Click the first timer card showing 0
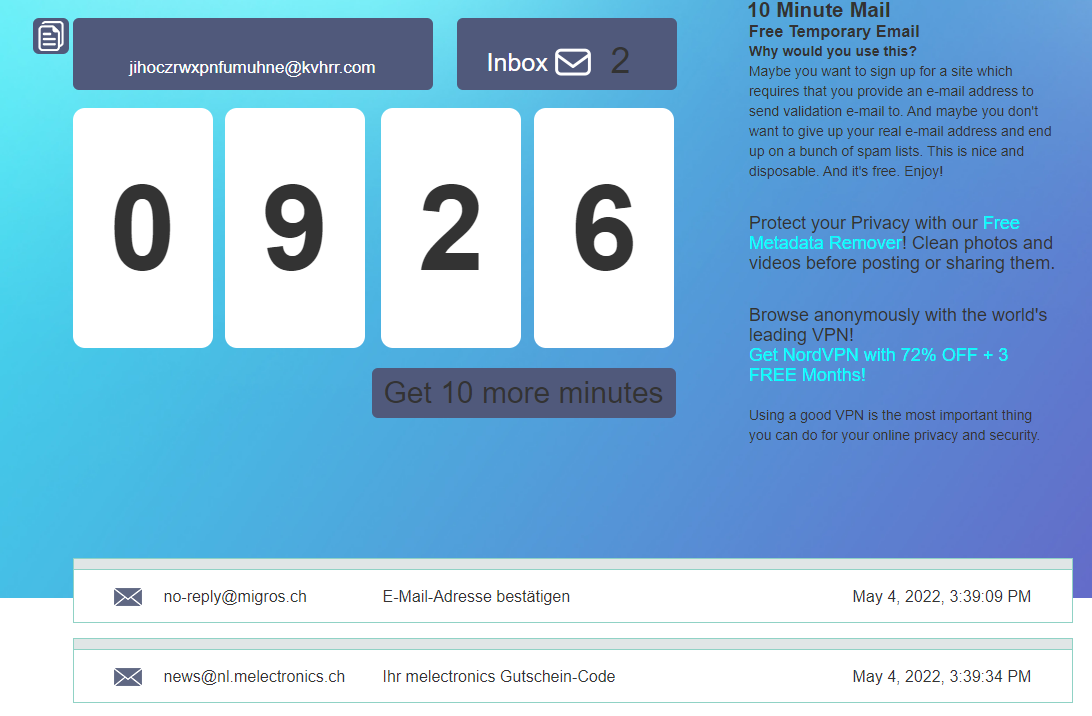This screenshot has width=1092, height=716. (143, 228)
